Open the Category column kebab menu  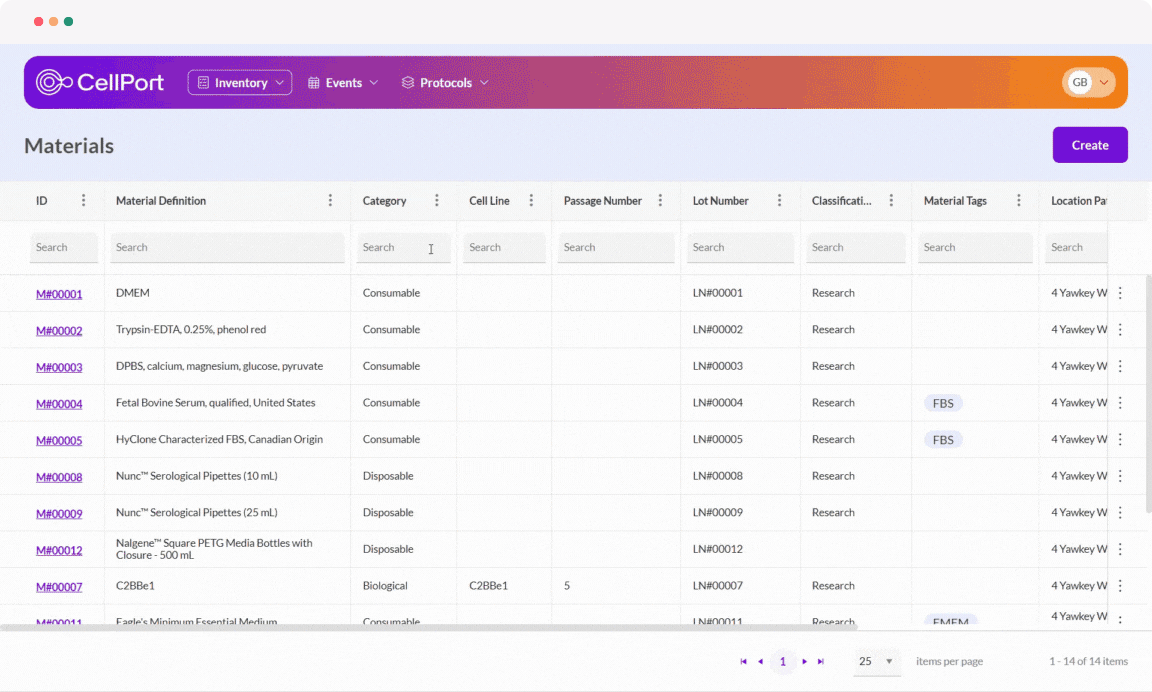point(437,201)
